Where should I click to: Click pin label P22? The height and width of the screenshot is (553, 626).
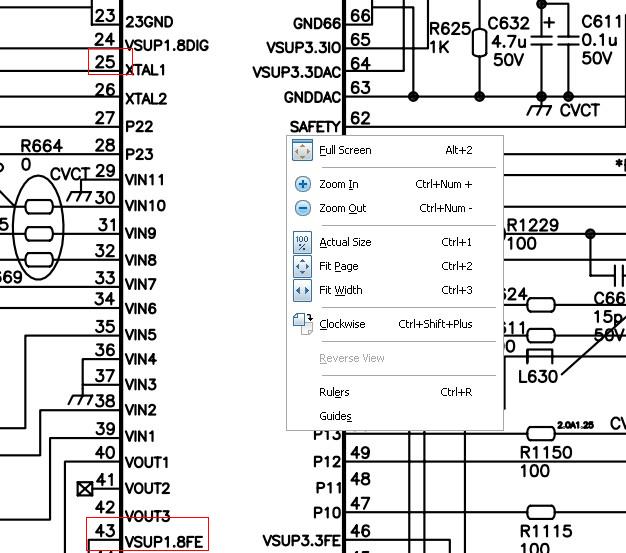(139, 127)
